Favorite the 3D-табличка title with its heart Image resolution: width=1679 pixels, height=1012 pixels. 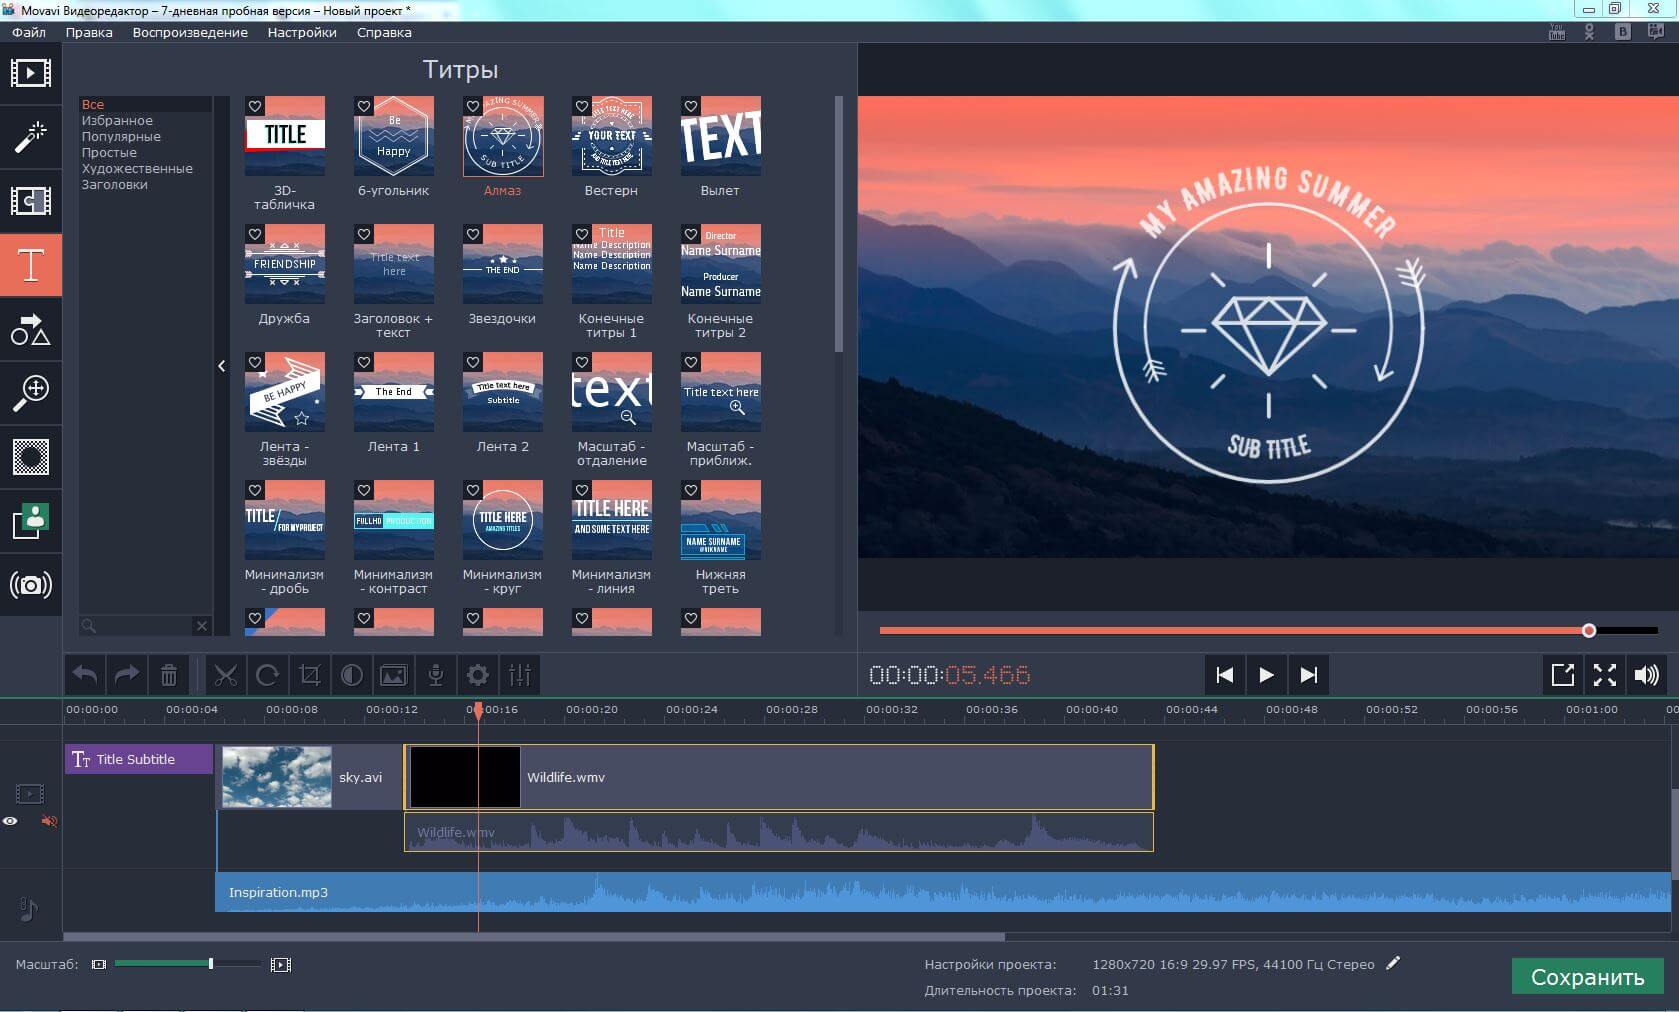tap(255, 106)
